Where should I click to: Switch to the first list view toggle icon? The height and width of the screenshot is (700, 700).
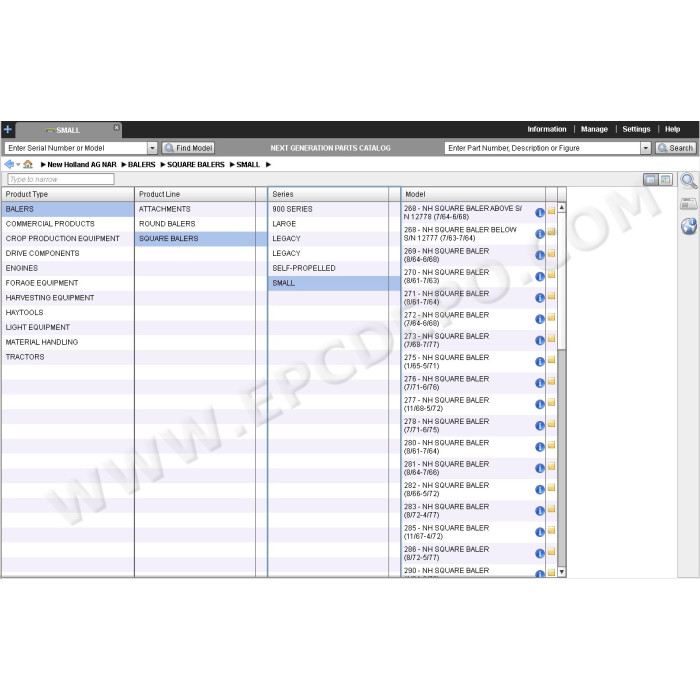(x=650, y=179)
